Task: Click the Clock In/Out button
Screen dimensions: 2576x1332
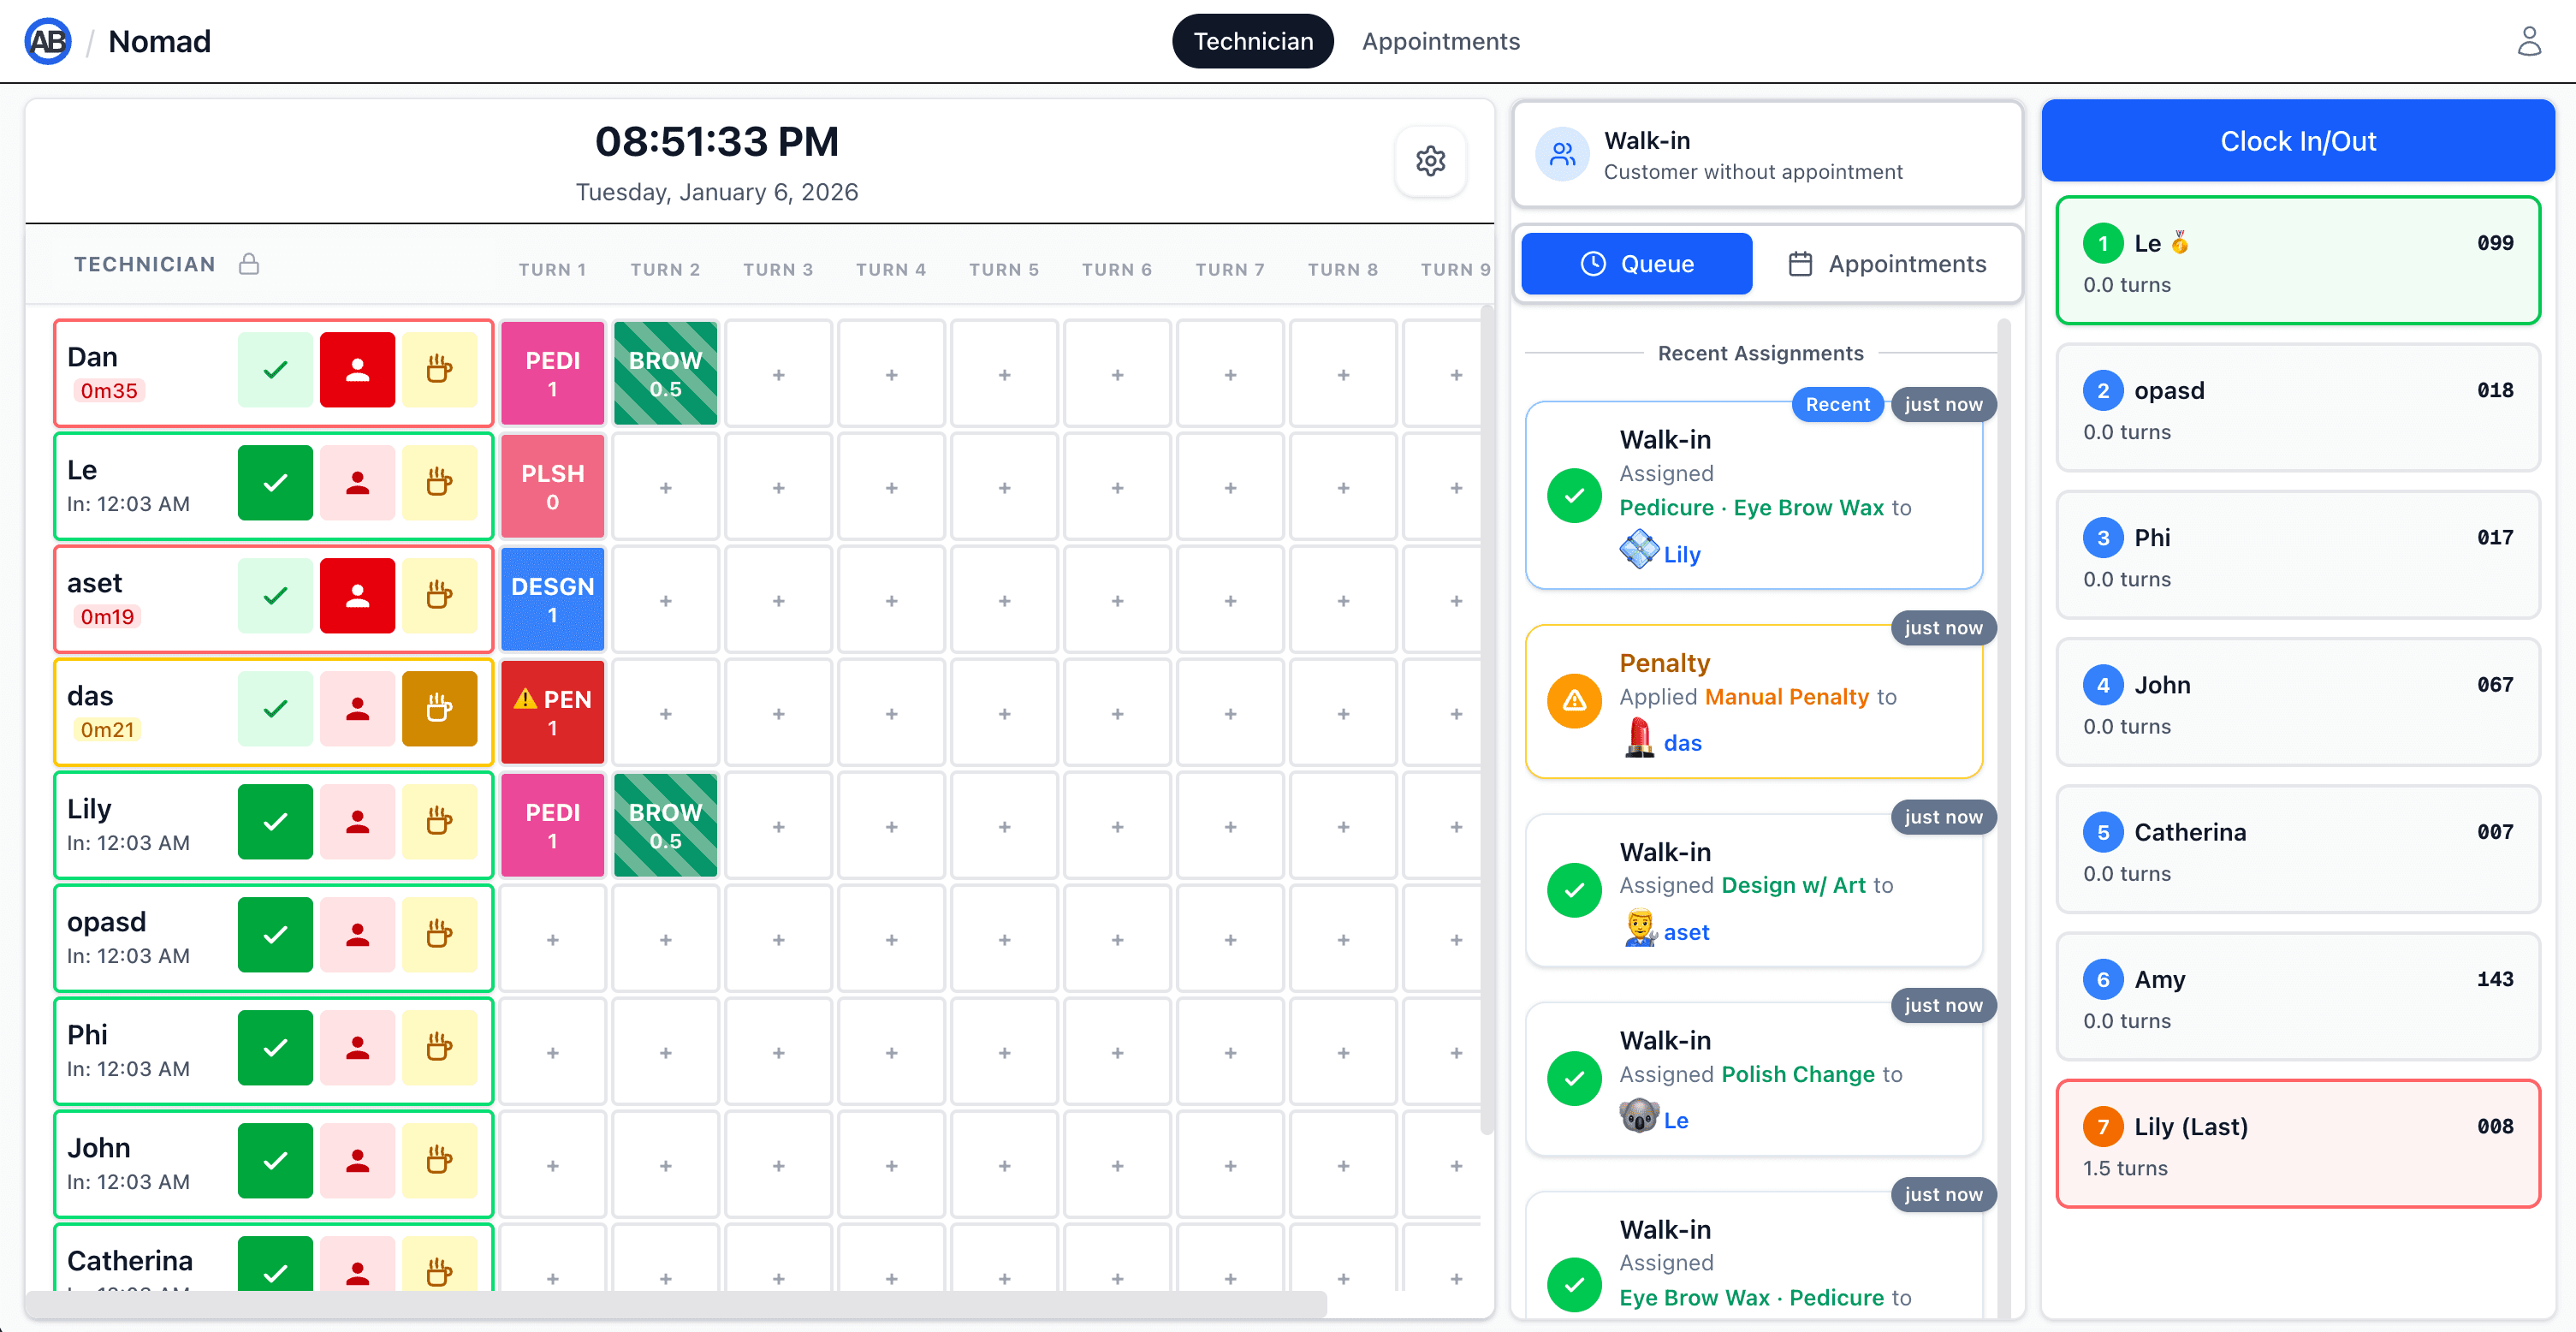Action: tap(2298, 140)
